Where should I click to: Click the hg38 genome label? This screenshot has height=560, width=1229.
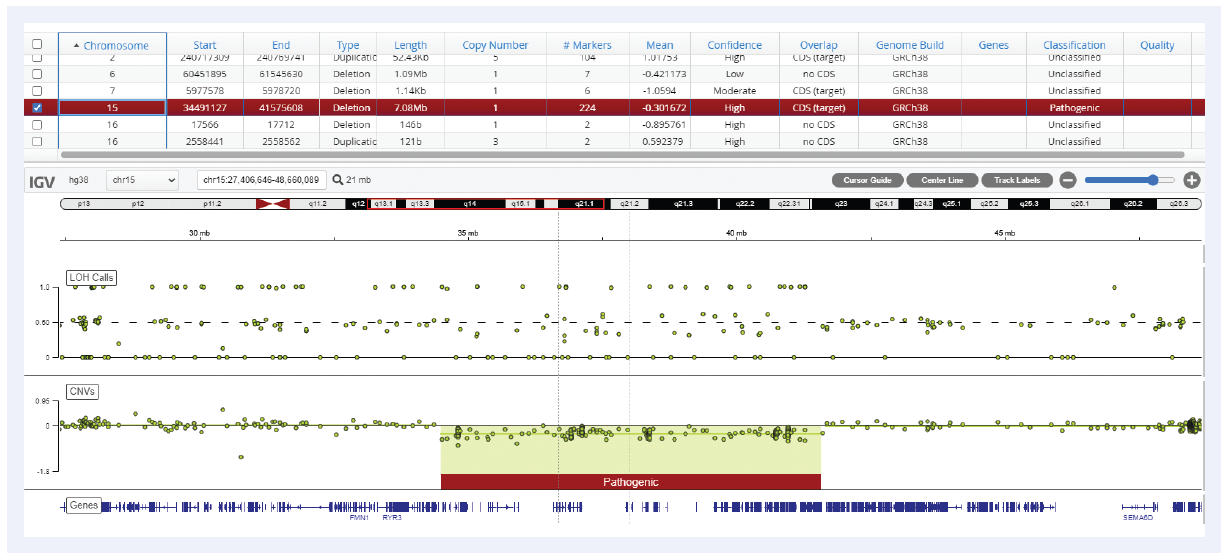click(x=79, y=180)
